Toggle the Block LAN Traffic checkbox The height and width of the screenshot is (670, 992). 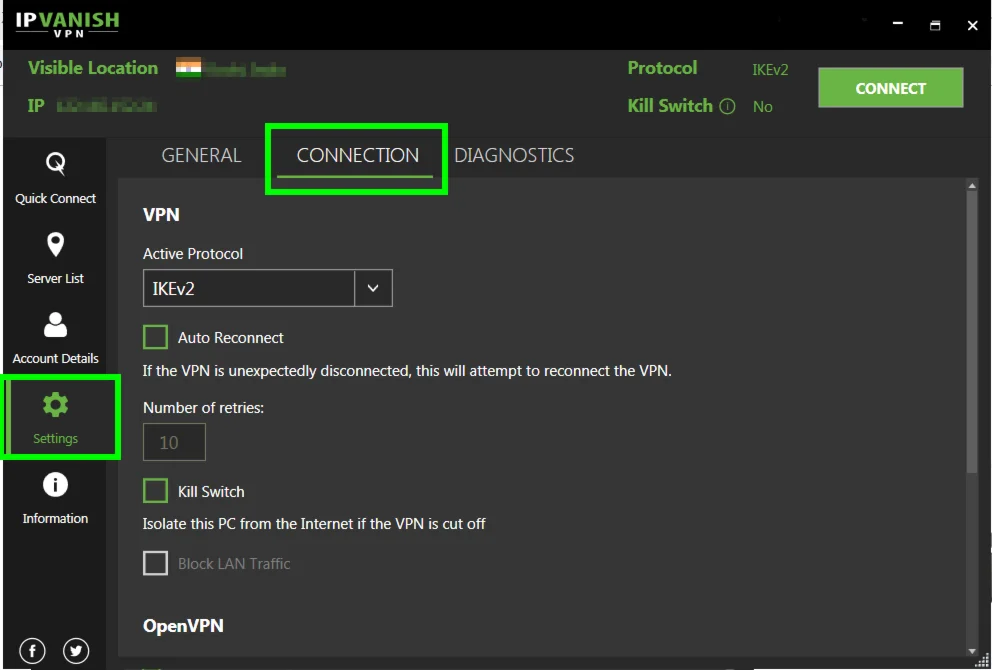pyautogui.click(x=156, y=563)
